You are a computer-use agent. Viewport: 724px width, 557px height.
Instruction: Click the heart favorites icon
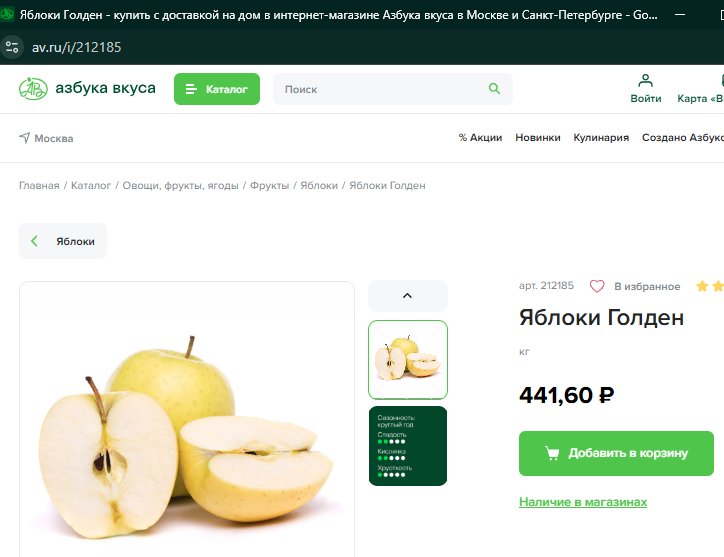597,286
